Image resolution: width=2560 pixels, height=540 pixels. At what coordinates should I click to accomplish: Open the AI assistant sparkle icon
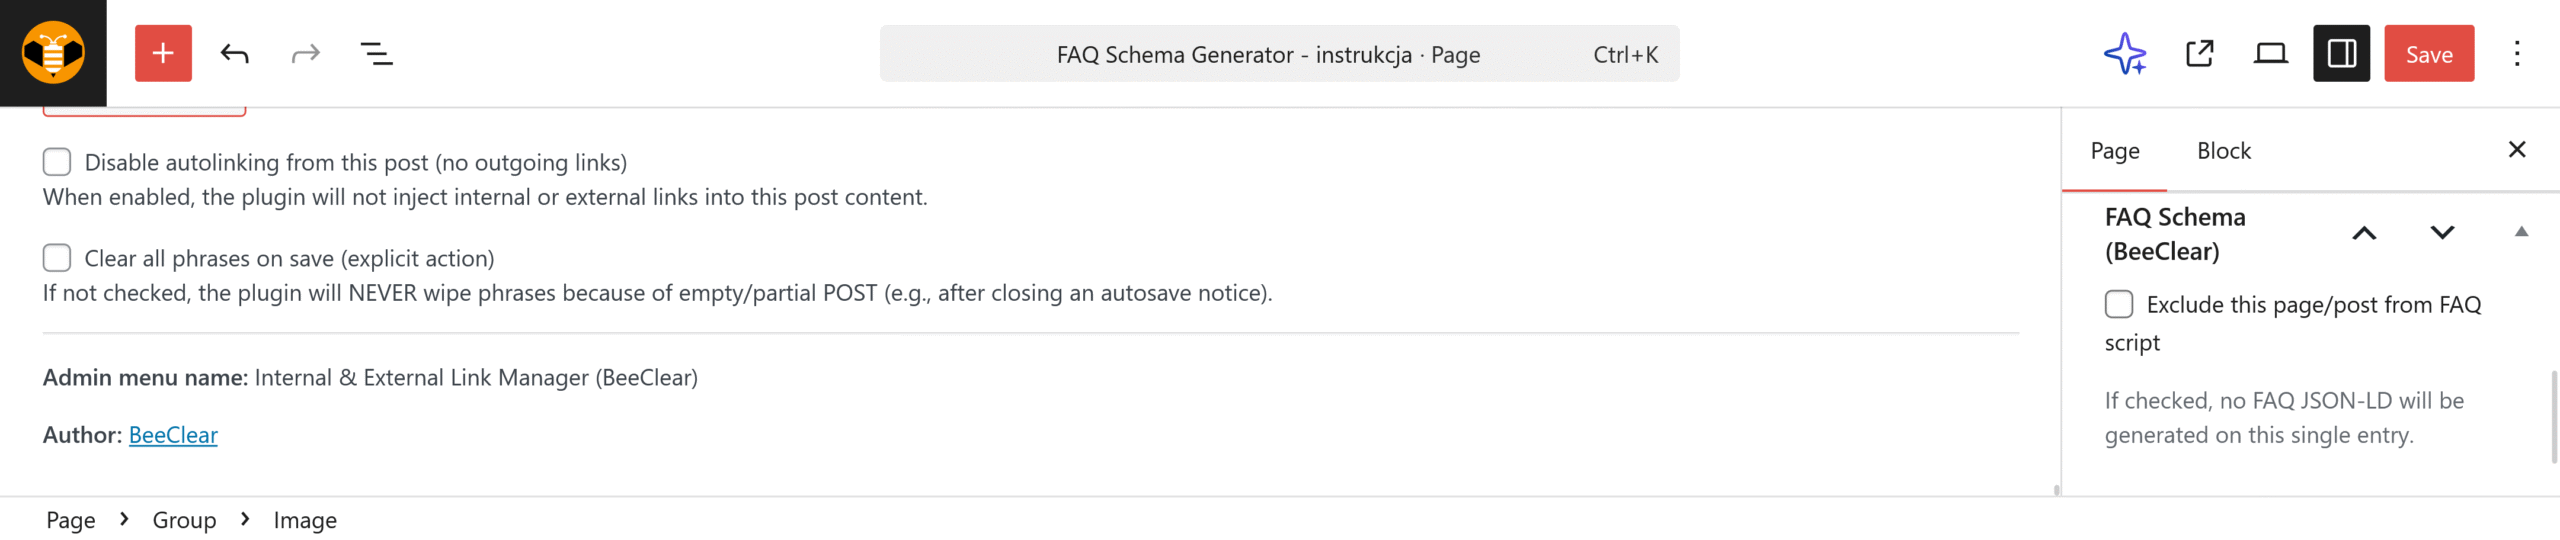tap(2125, 54)
